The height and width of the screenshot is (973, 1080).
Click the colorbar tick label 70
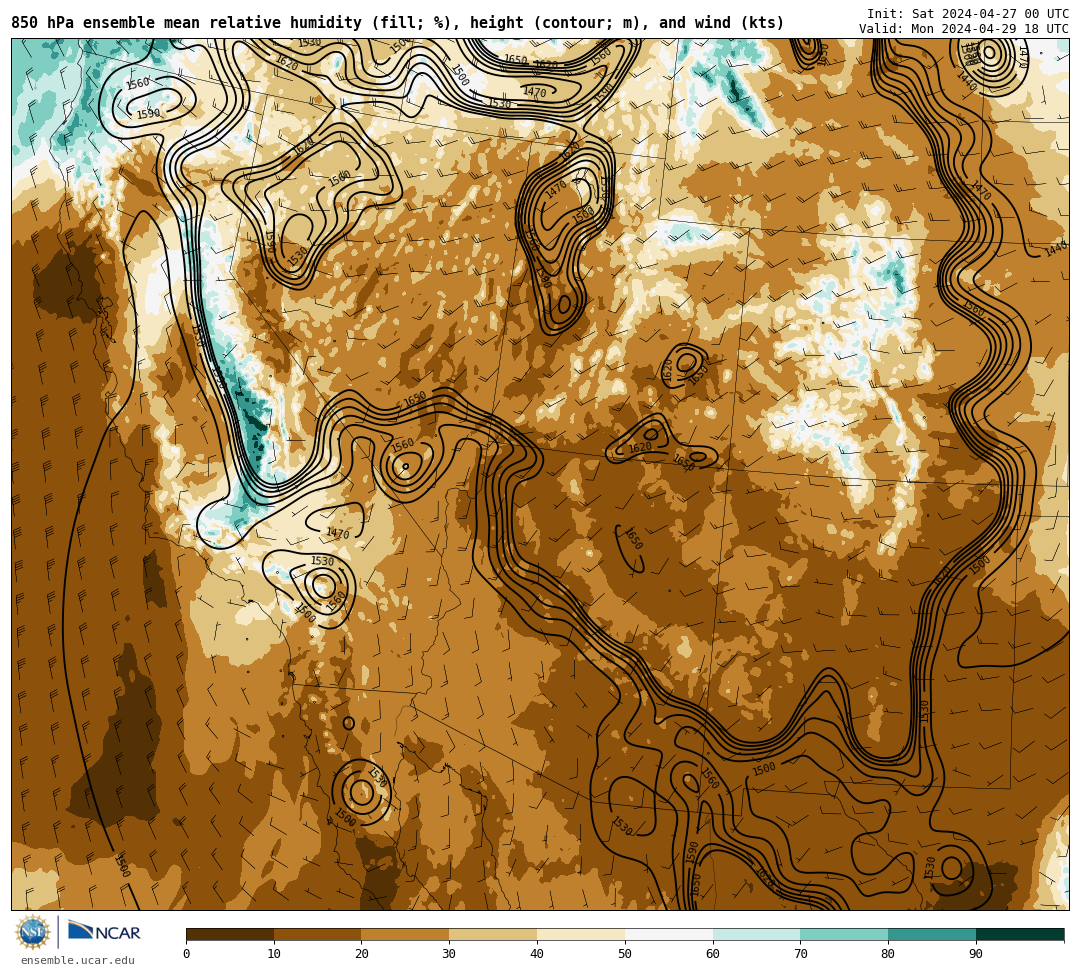[800, 954]
